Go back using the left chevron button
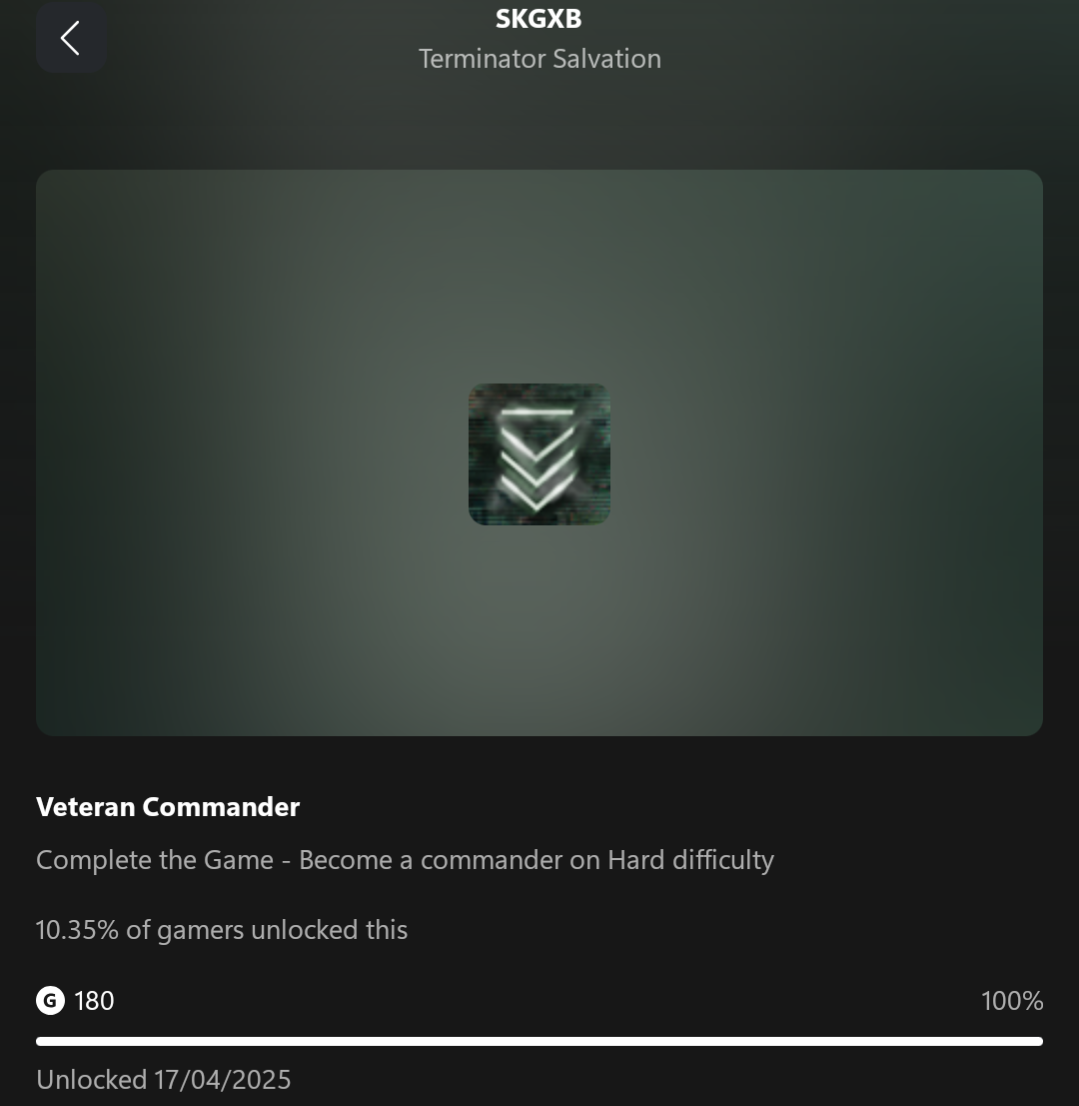Viewport: 1079px width, 1106px height. tap(71, 37)
